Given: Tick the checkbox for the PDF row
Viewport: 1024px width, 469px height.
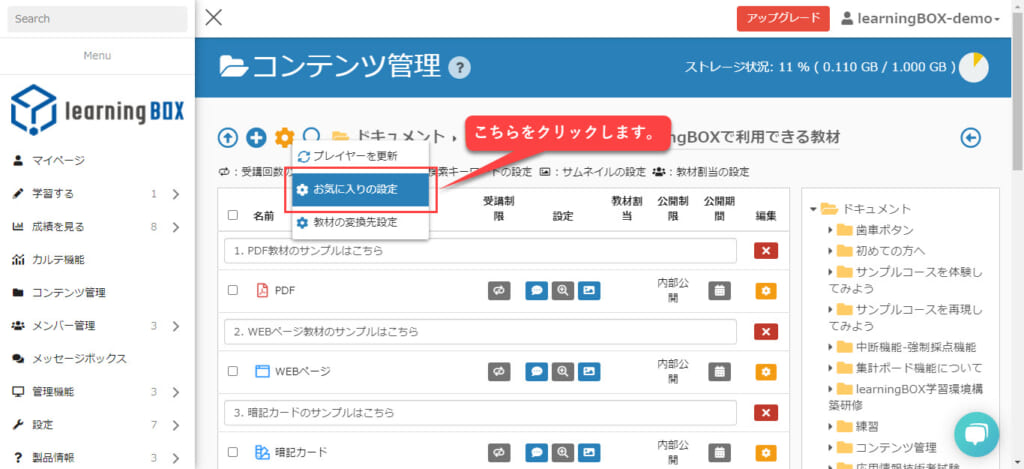Looking at the screenshot, I should point(233,291).
